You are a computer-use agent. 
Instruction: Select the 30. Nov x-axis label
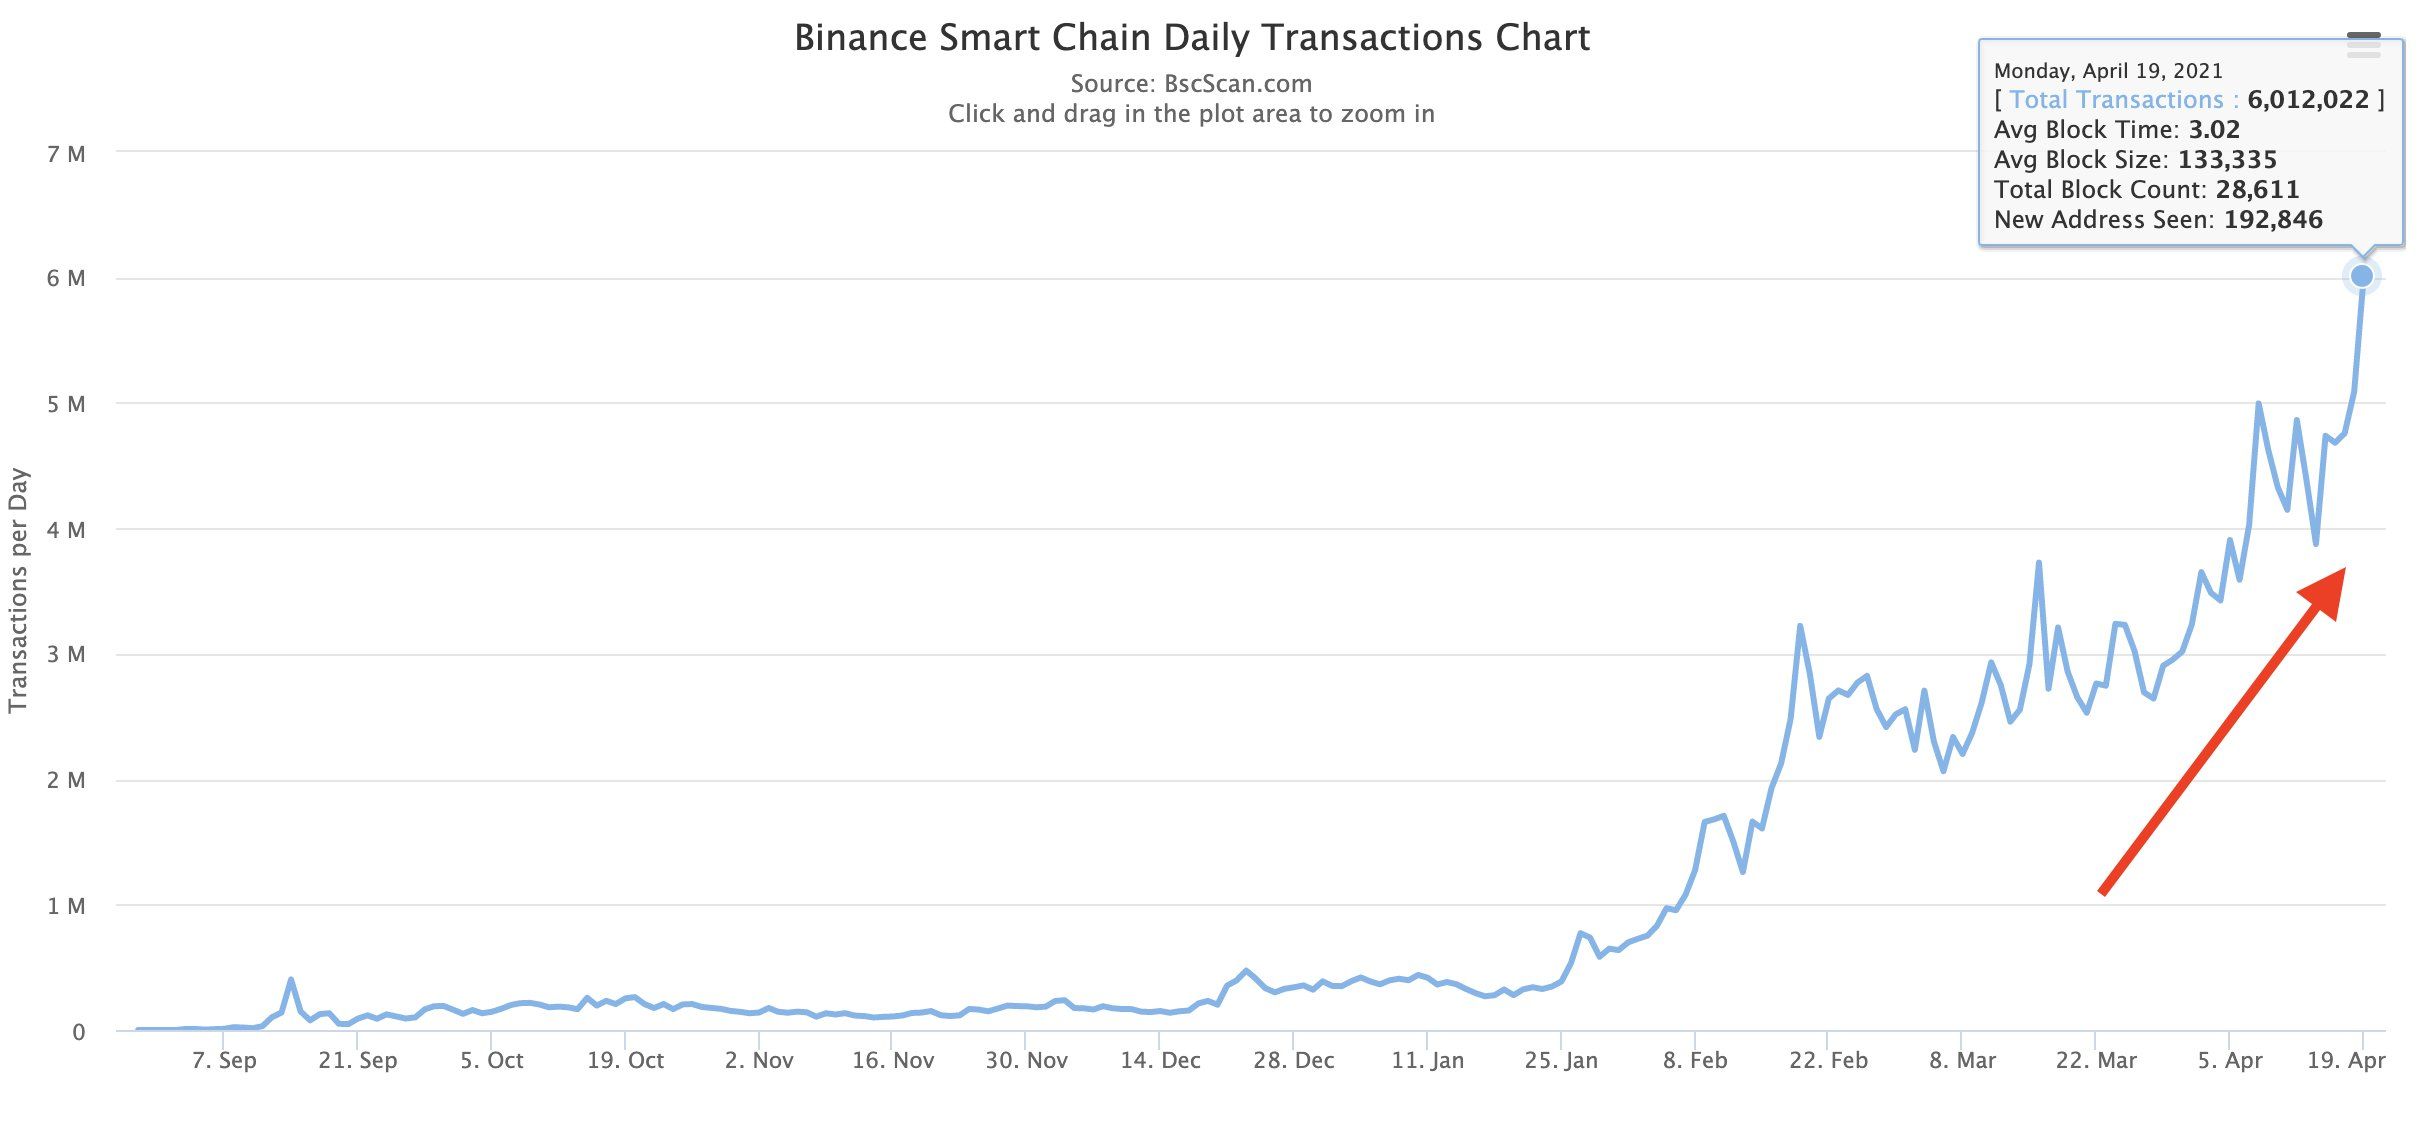pos(1027,1061)
